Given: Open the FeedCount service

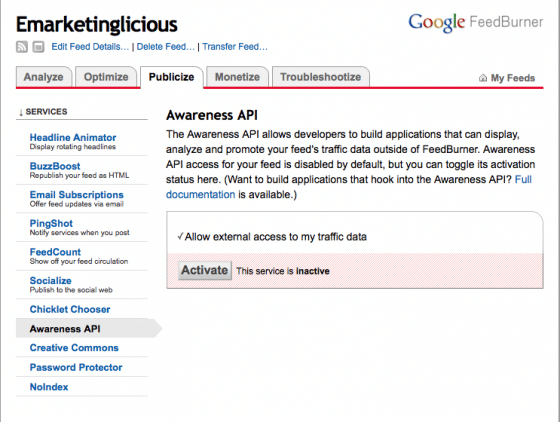Looking at the screenshot, I should (x=55, y=252).
